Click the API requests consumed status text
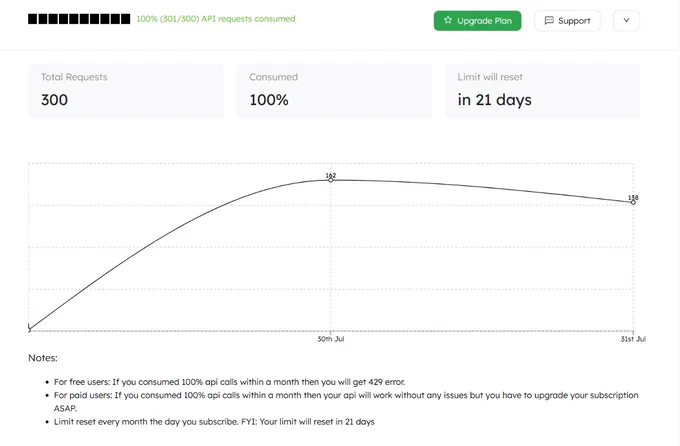The height and width of the screenshot is (446, 680). click(x=216, y=19)
